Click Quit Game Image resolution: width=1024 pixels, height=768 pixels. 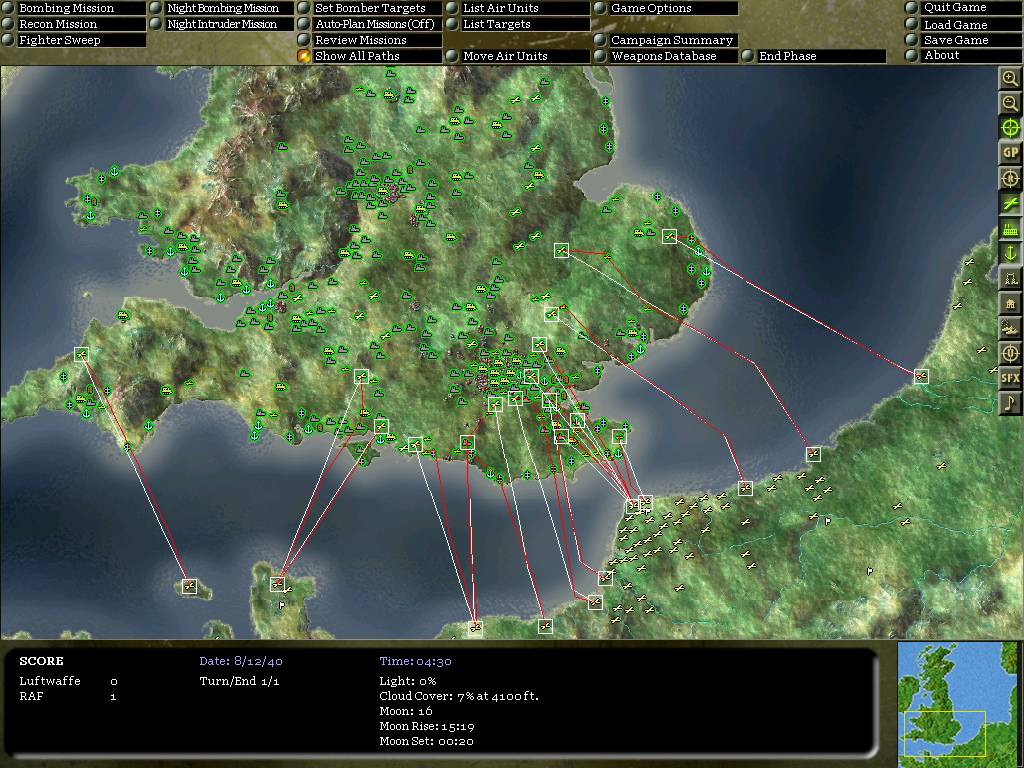pos(963,7)
